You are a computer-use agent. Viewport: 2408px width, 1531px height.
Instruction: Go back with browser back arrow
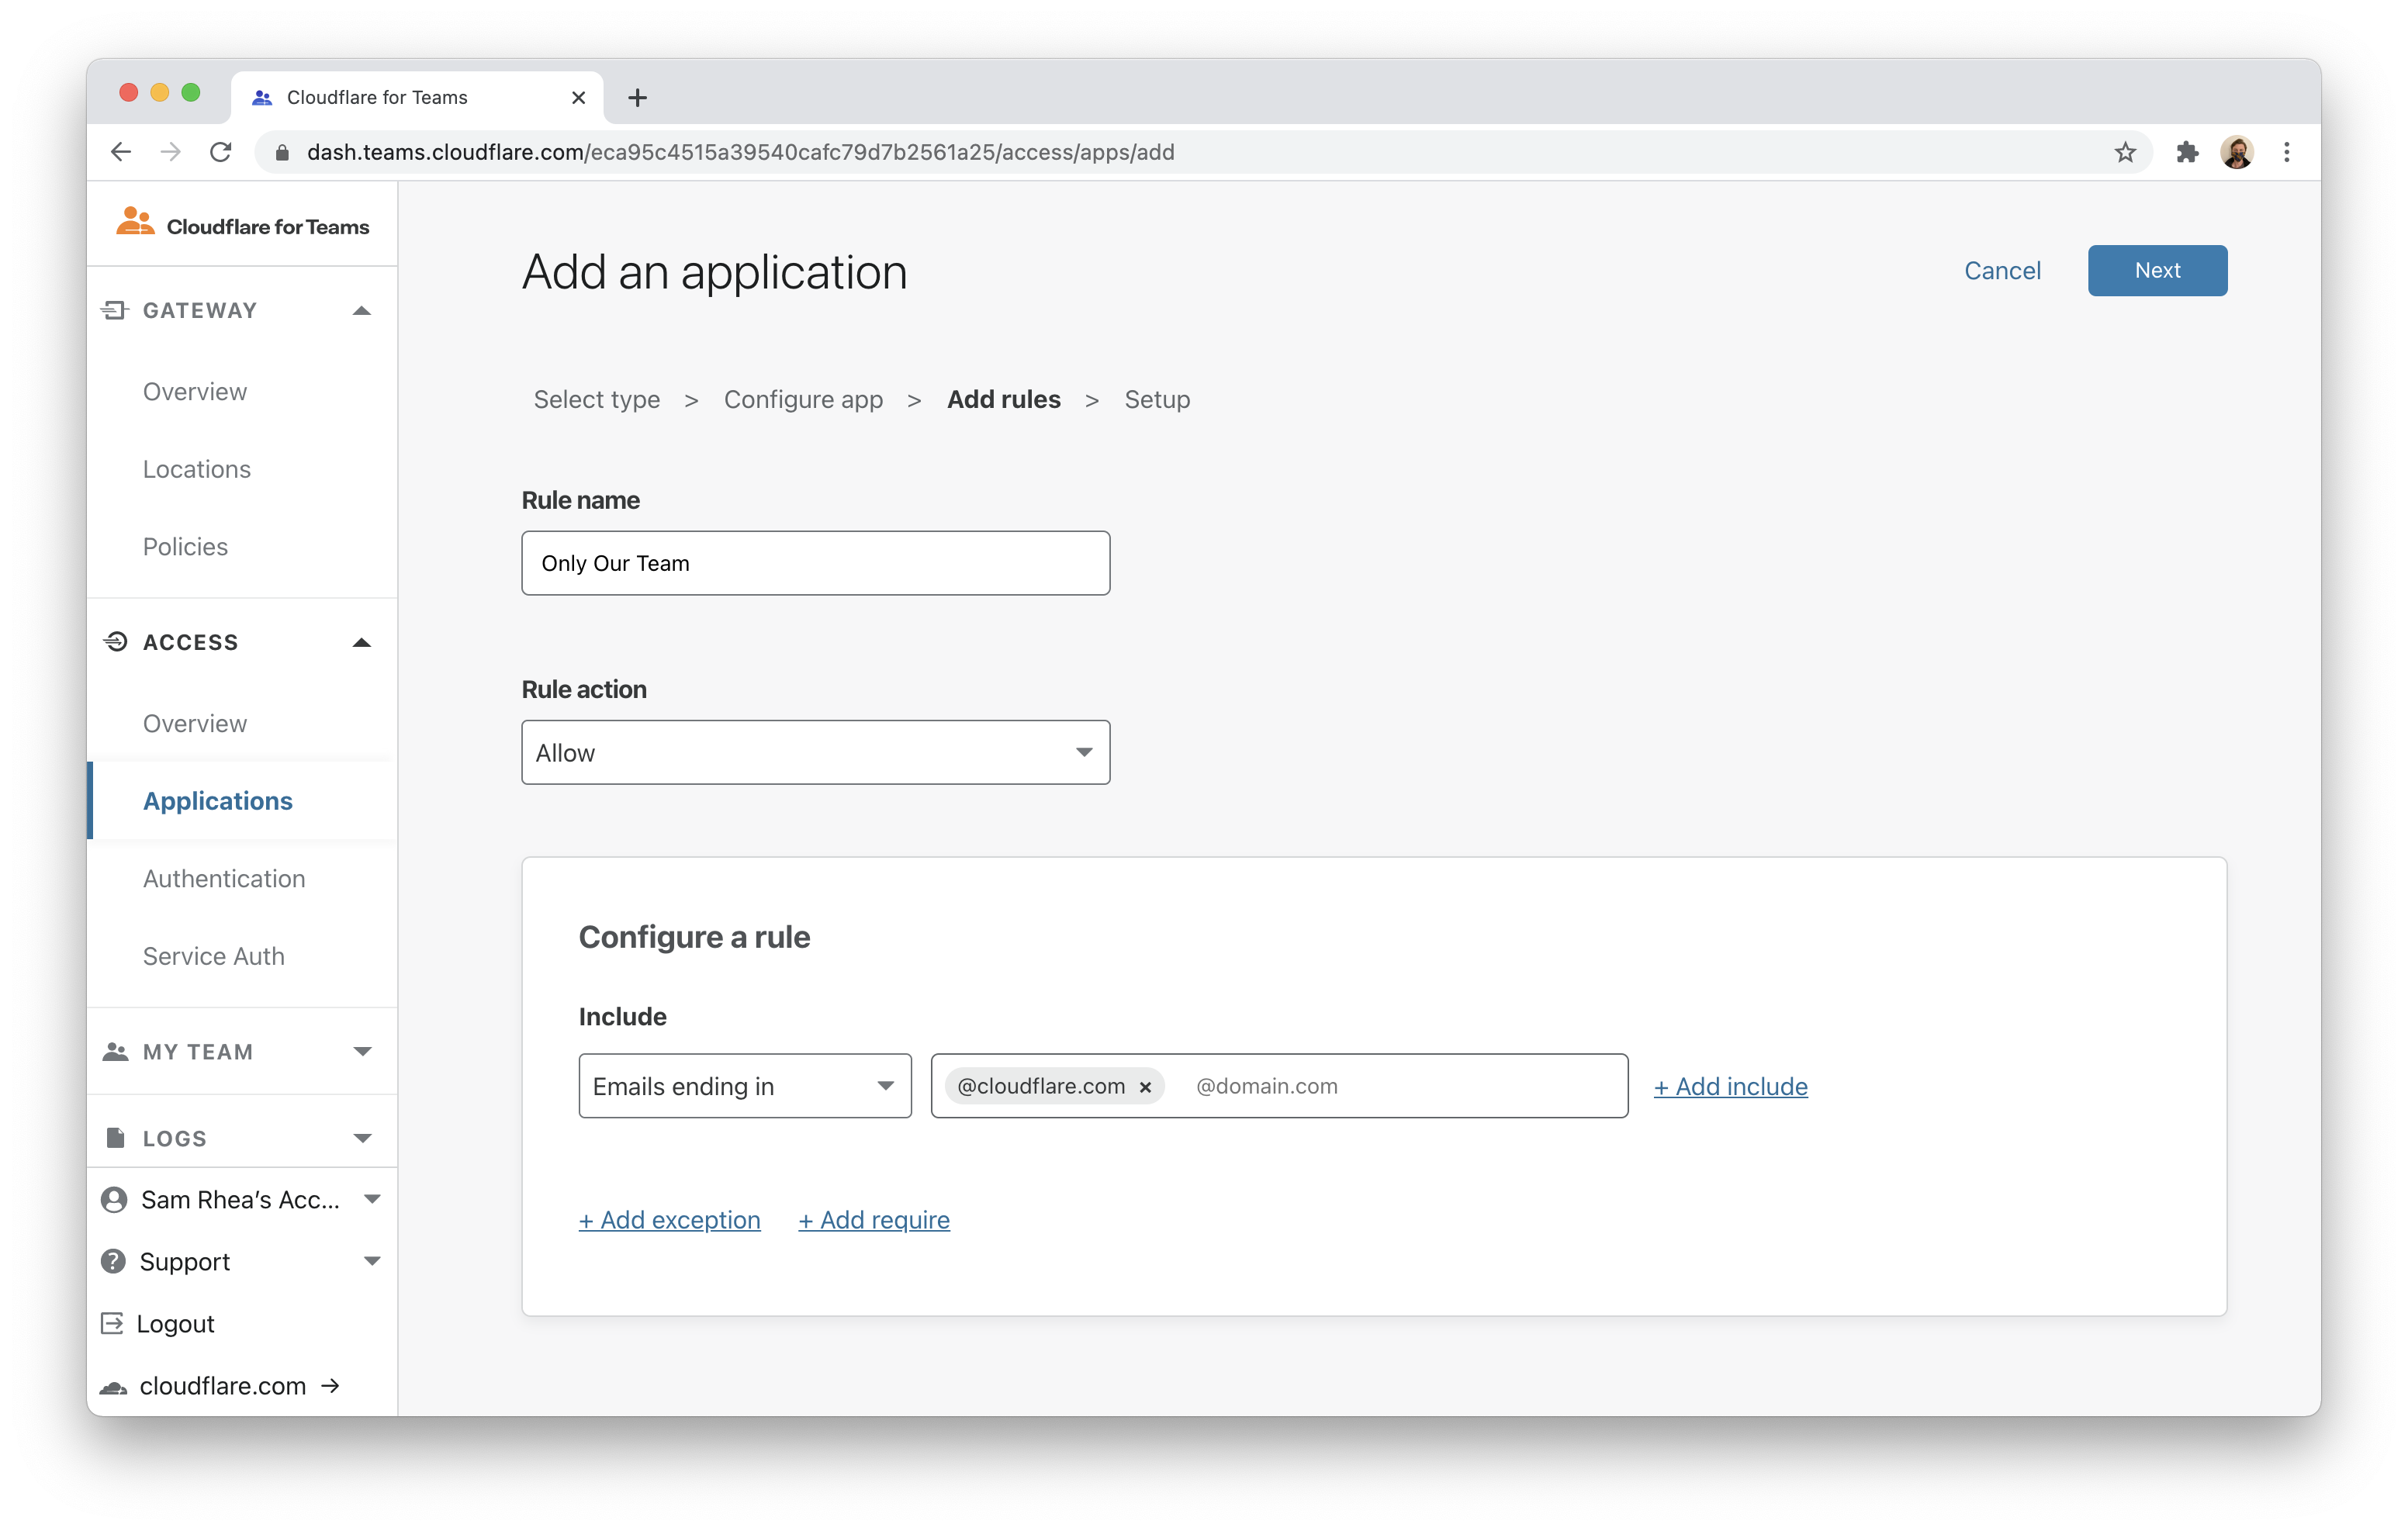121,152
